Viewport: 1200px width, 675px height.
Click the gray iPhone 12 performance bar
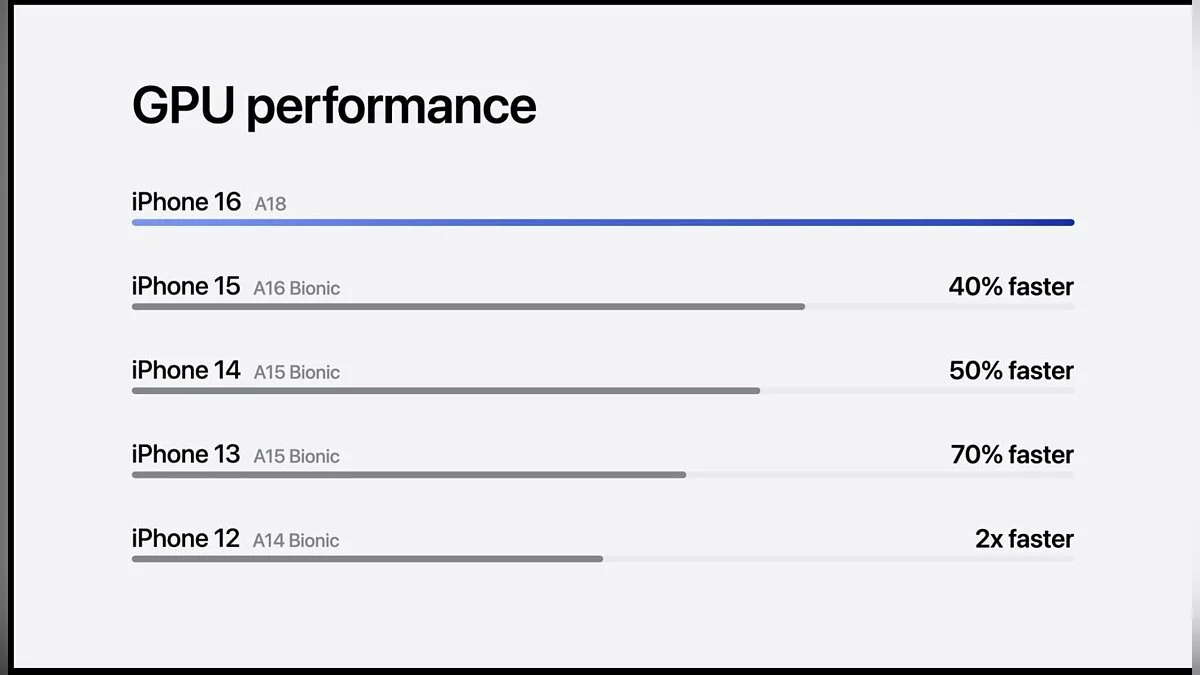click(x=367, y=558)
